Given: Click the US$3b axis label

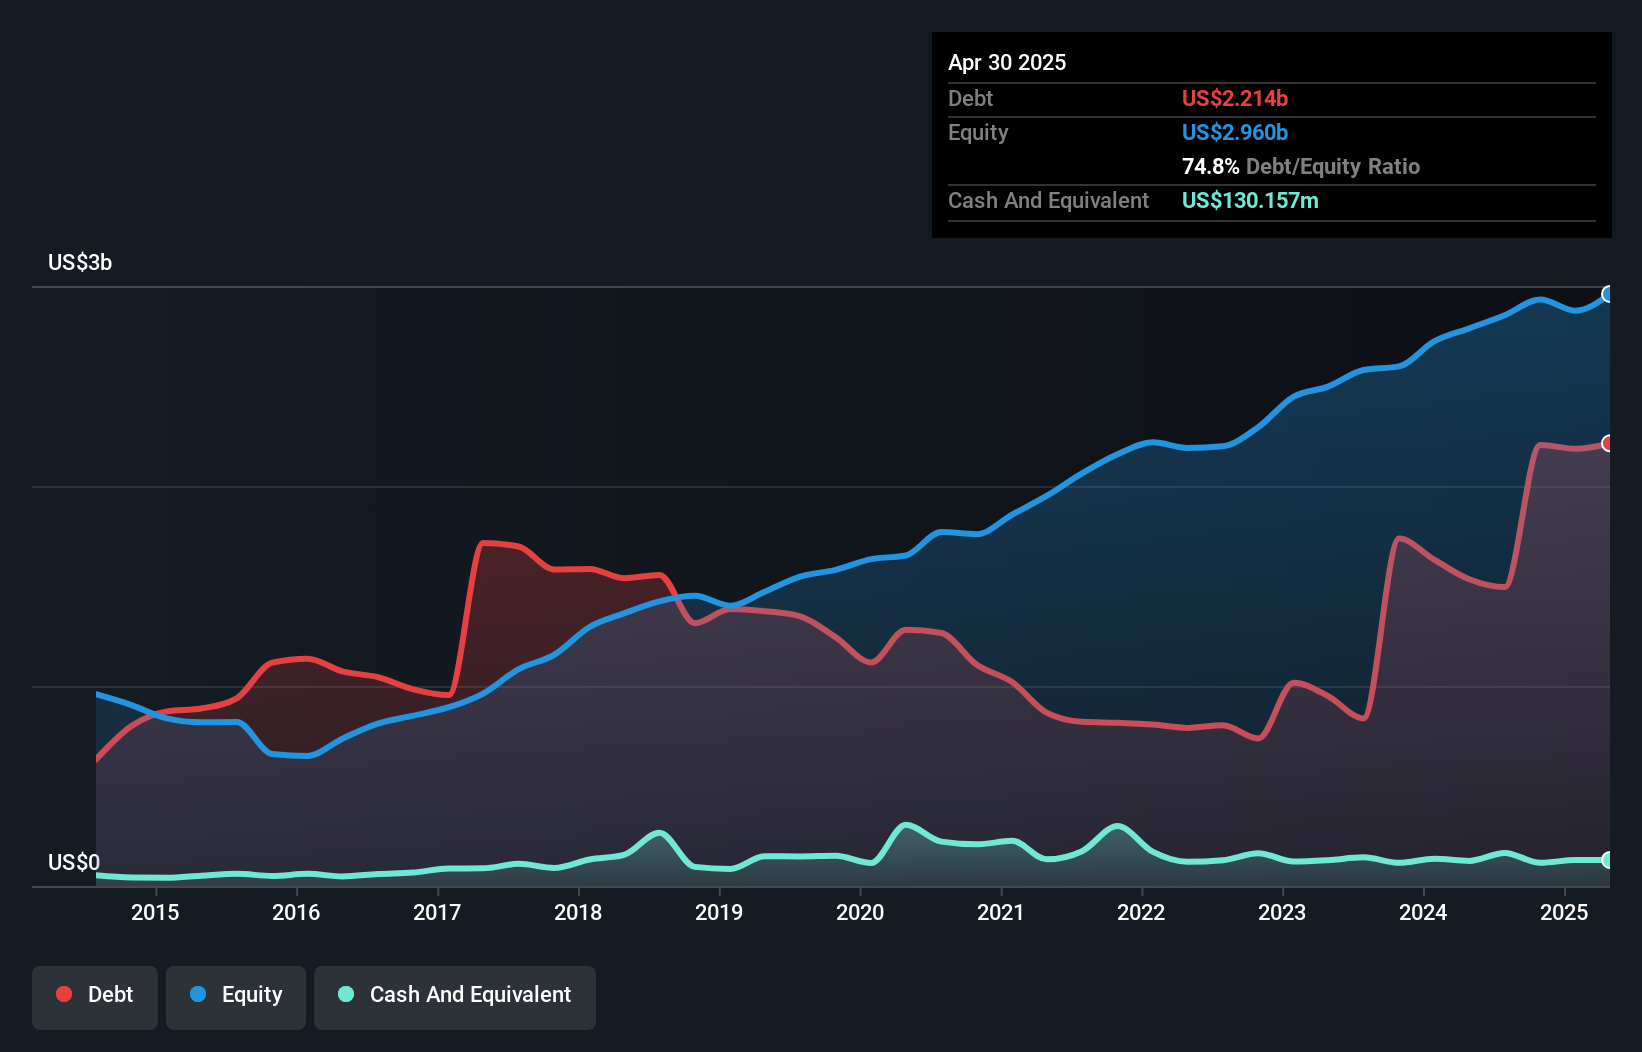Looking at the screenshot, I should pos(81,263).
